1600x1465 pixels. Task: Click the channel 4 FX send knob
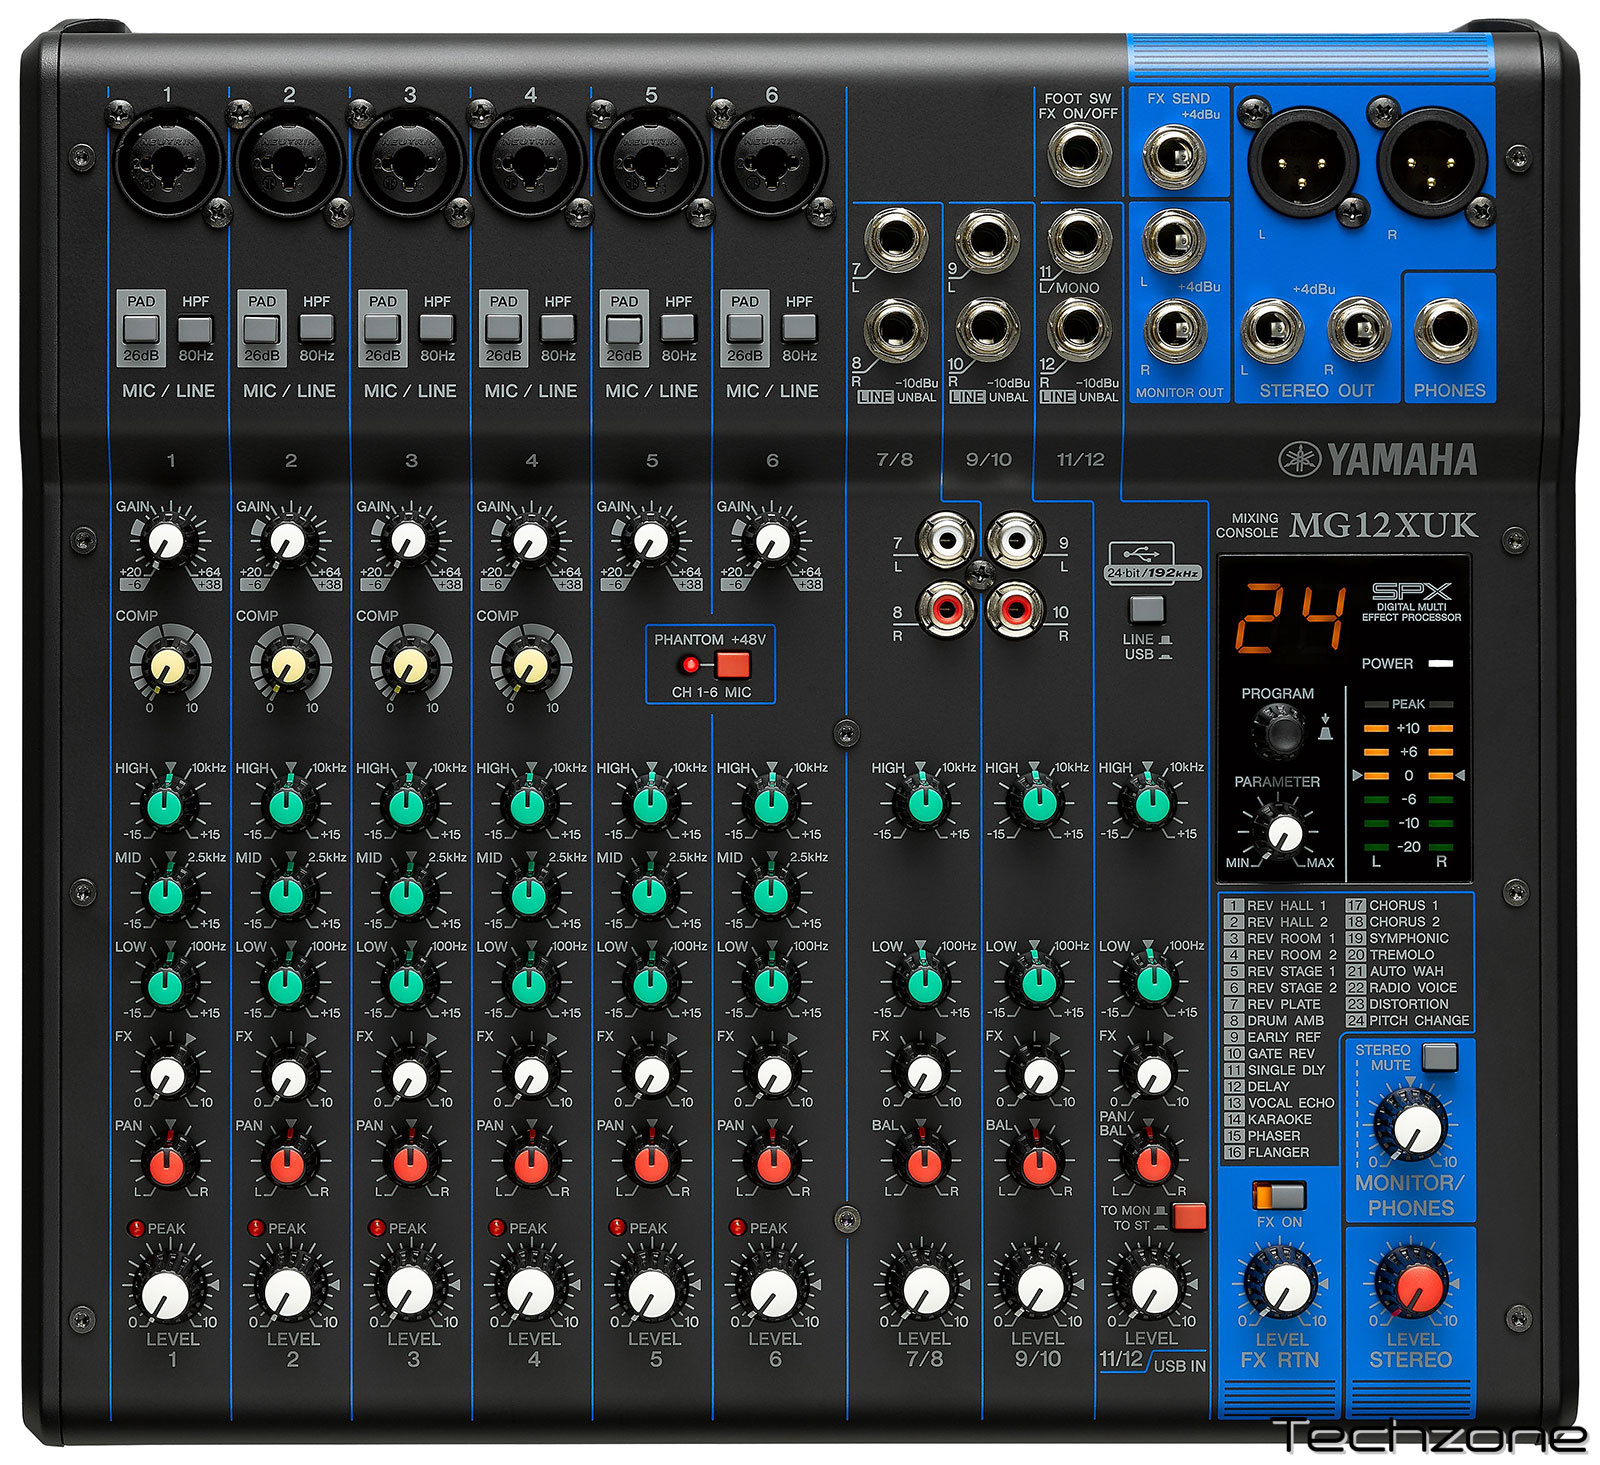point(531,1076)
